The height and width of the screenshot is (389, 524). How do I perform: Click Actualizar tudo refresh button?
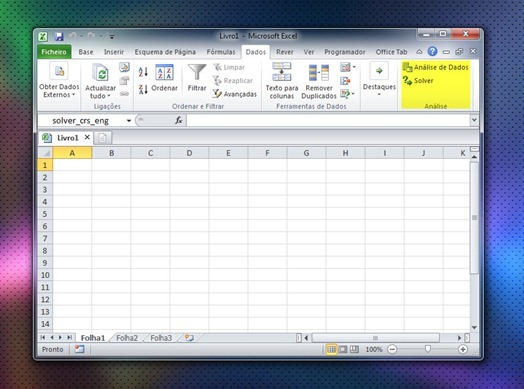click(100, 82)
